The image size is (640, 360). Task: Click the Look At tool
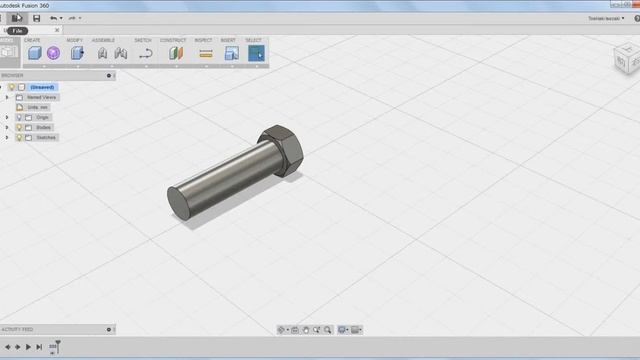[x=295, y=330]
